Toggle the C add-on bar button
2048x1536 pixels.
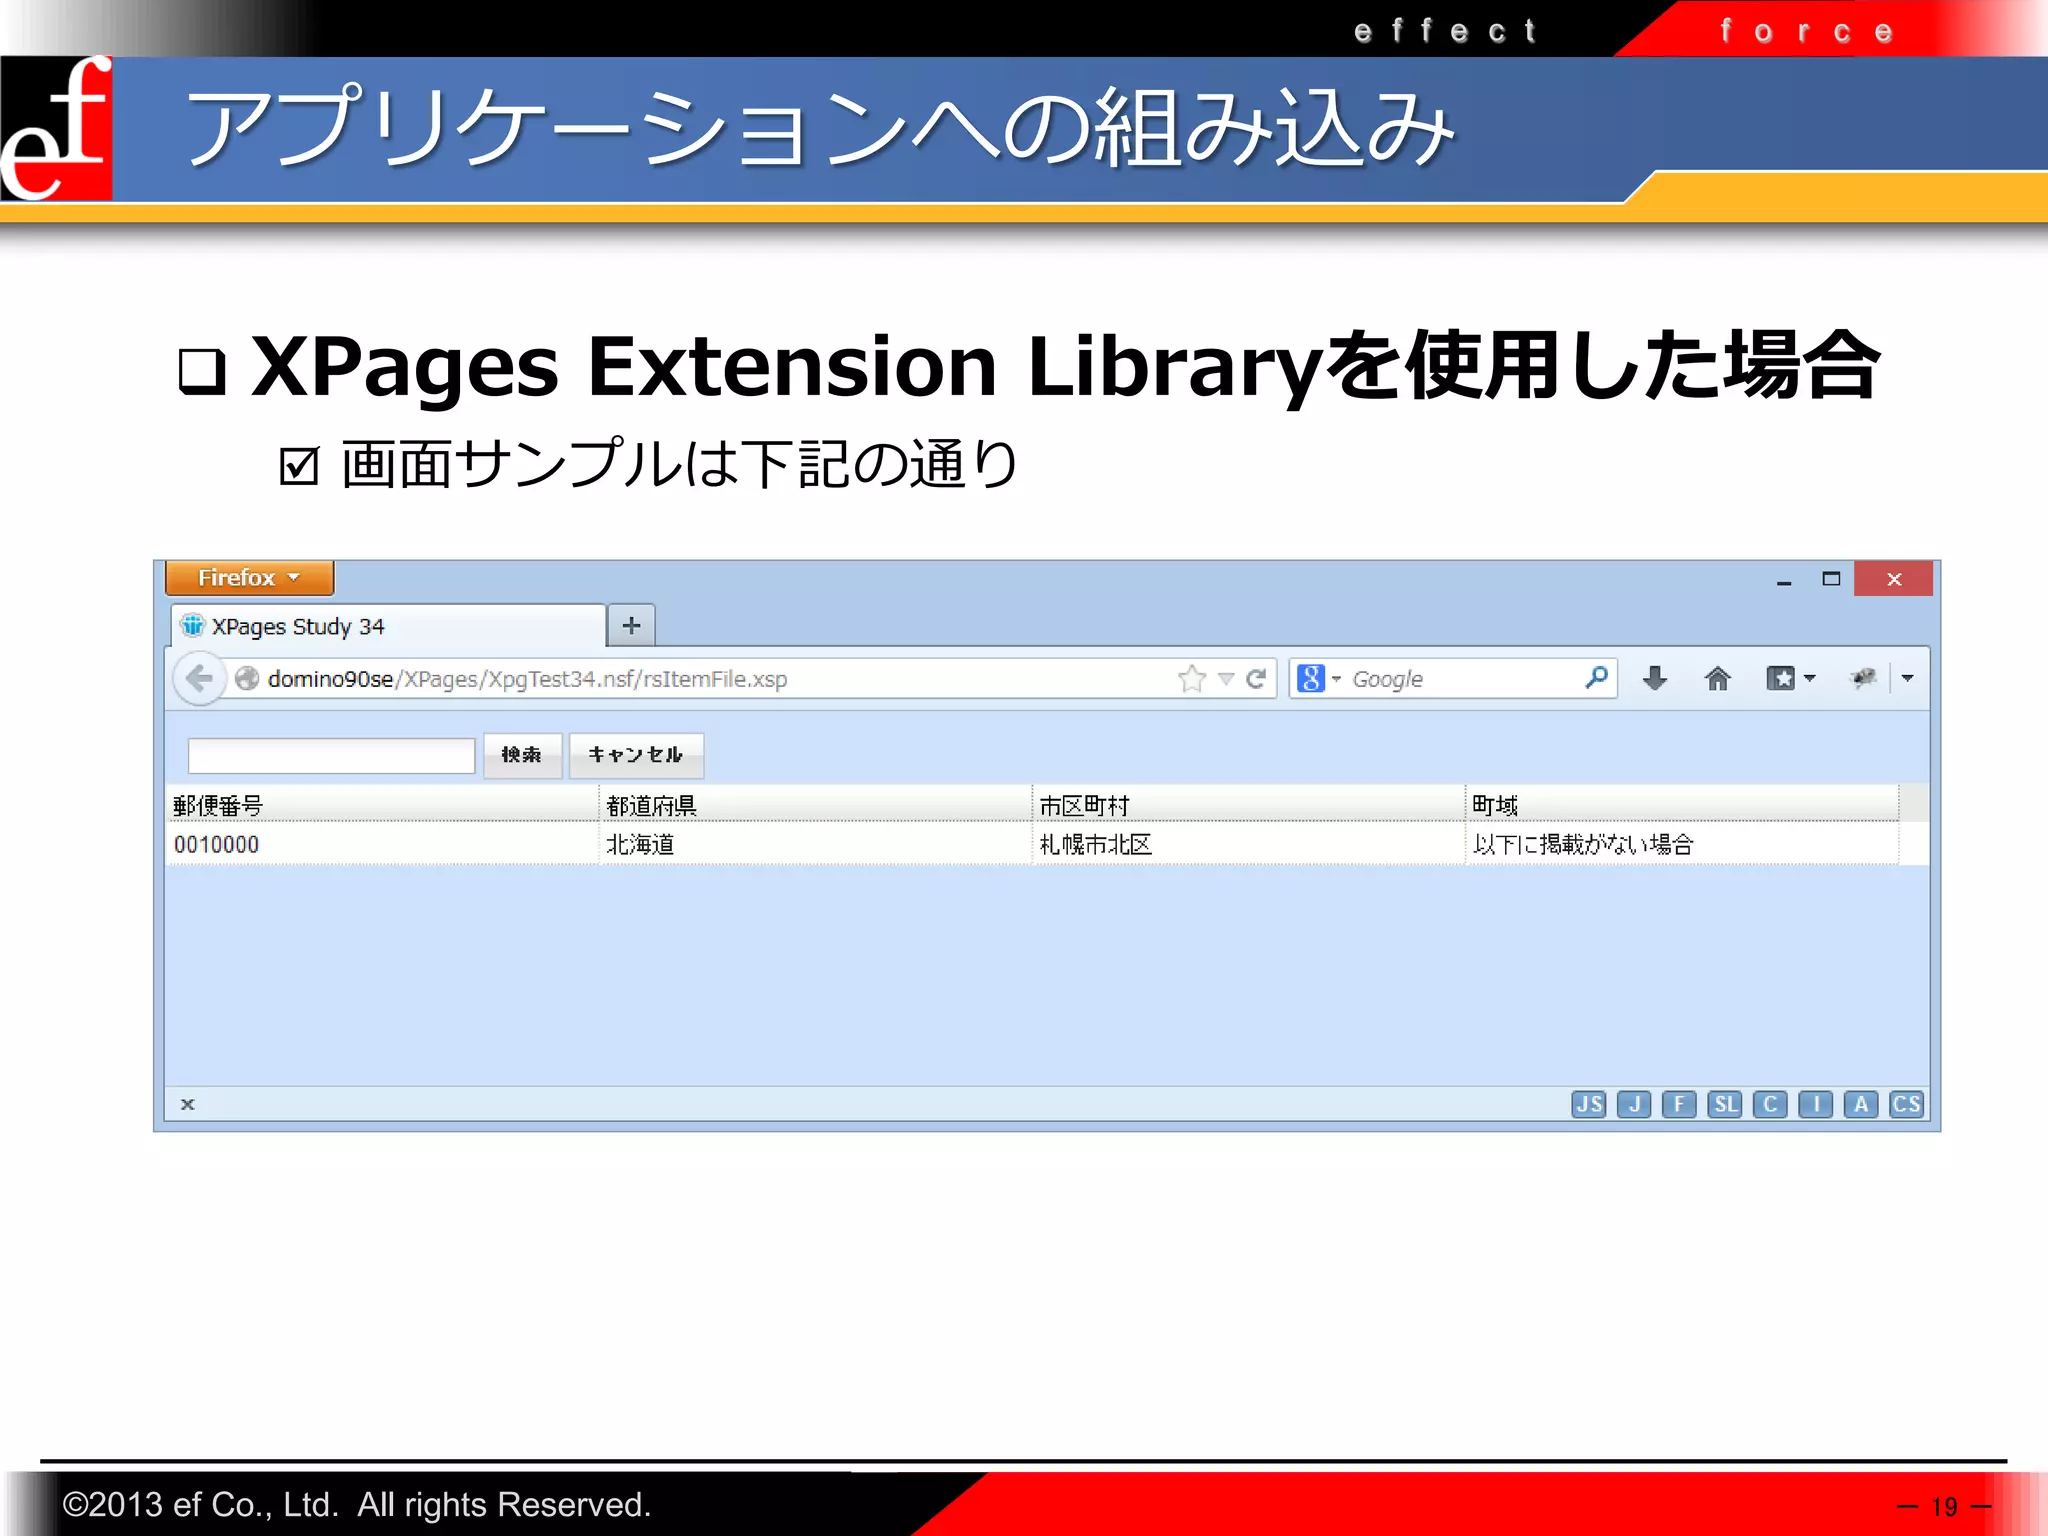[1770, 1104]
